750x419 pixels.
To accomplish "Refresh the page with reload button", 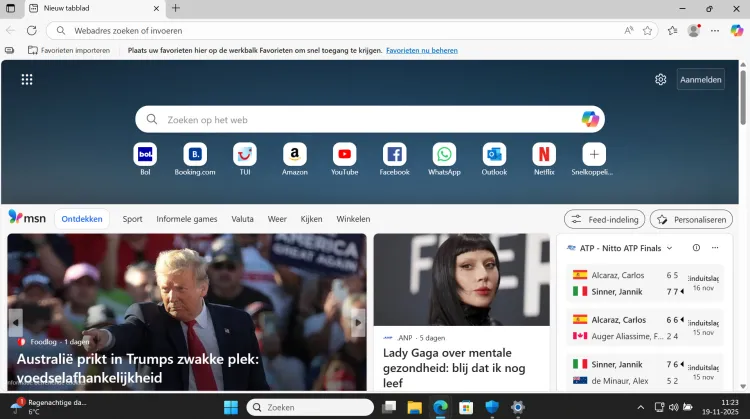I will pos(32,31).
